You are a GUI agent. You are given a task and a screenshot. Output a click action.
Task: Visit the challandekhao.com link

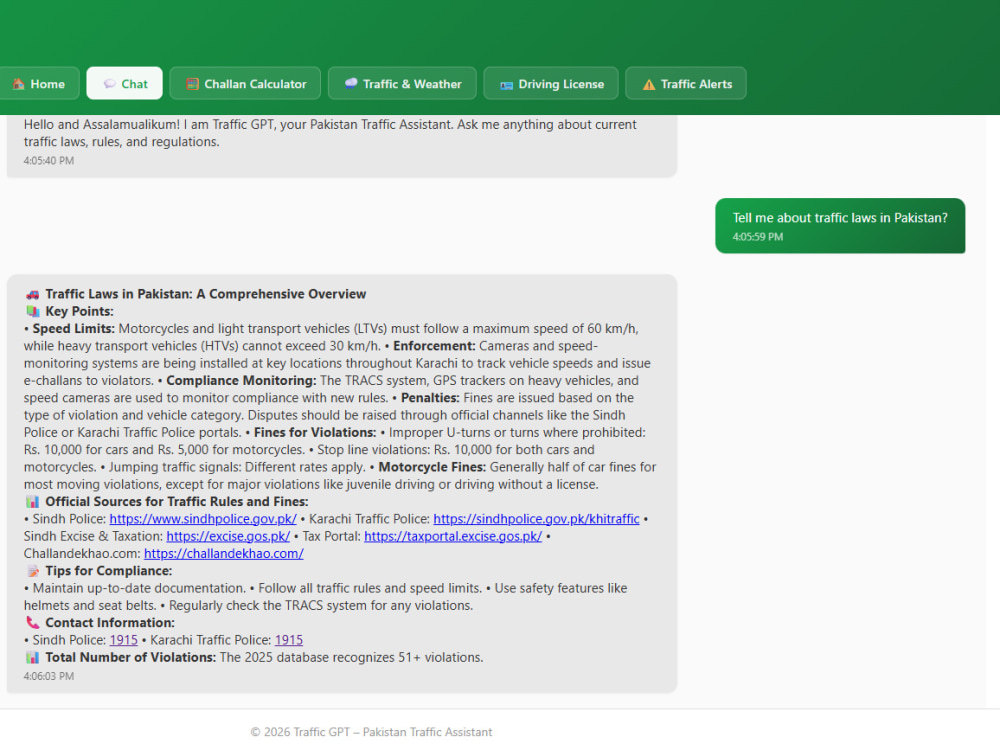224,553
